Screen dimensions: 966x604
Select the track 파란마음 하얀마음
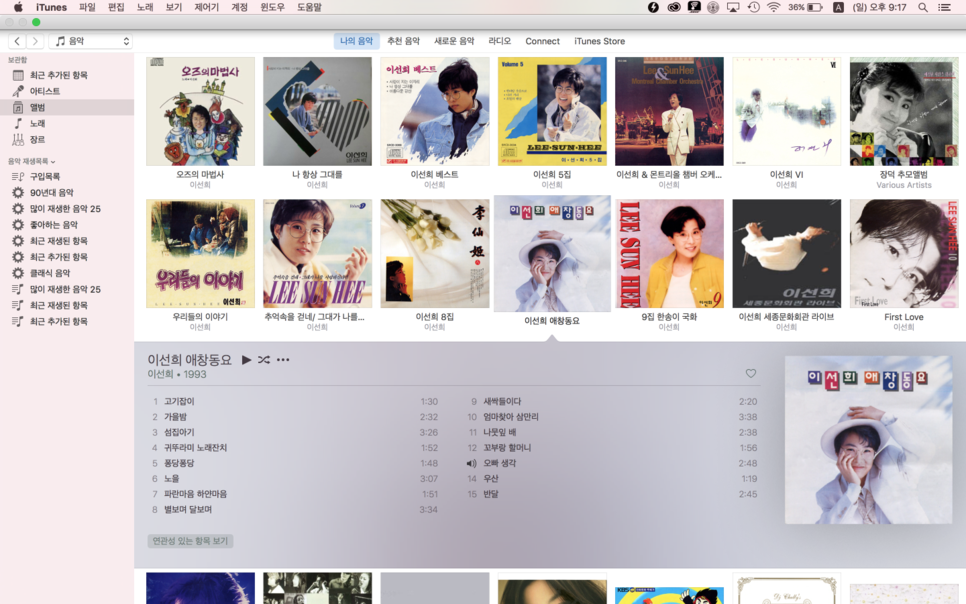coord(293,494)
